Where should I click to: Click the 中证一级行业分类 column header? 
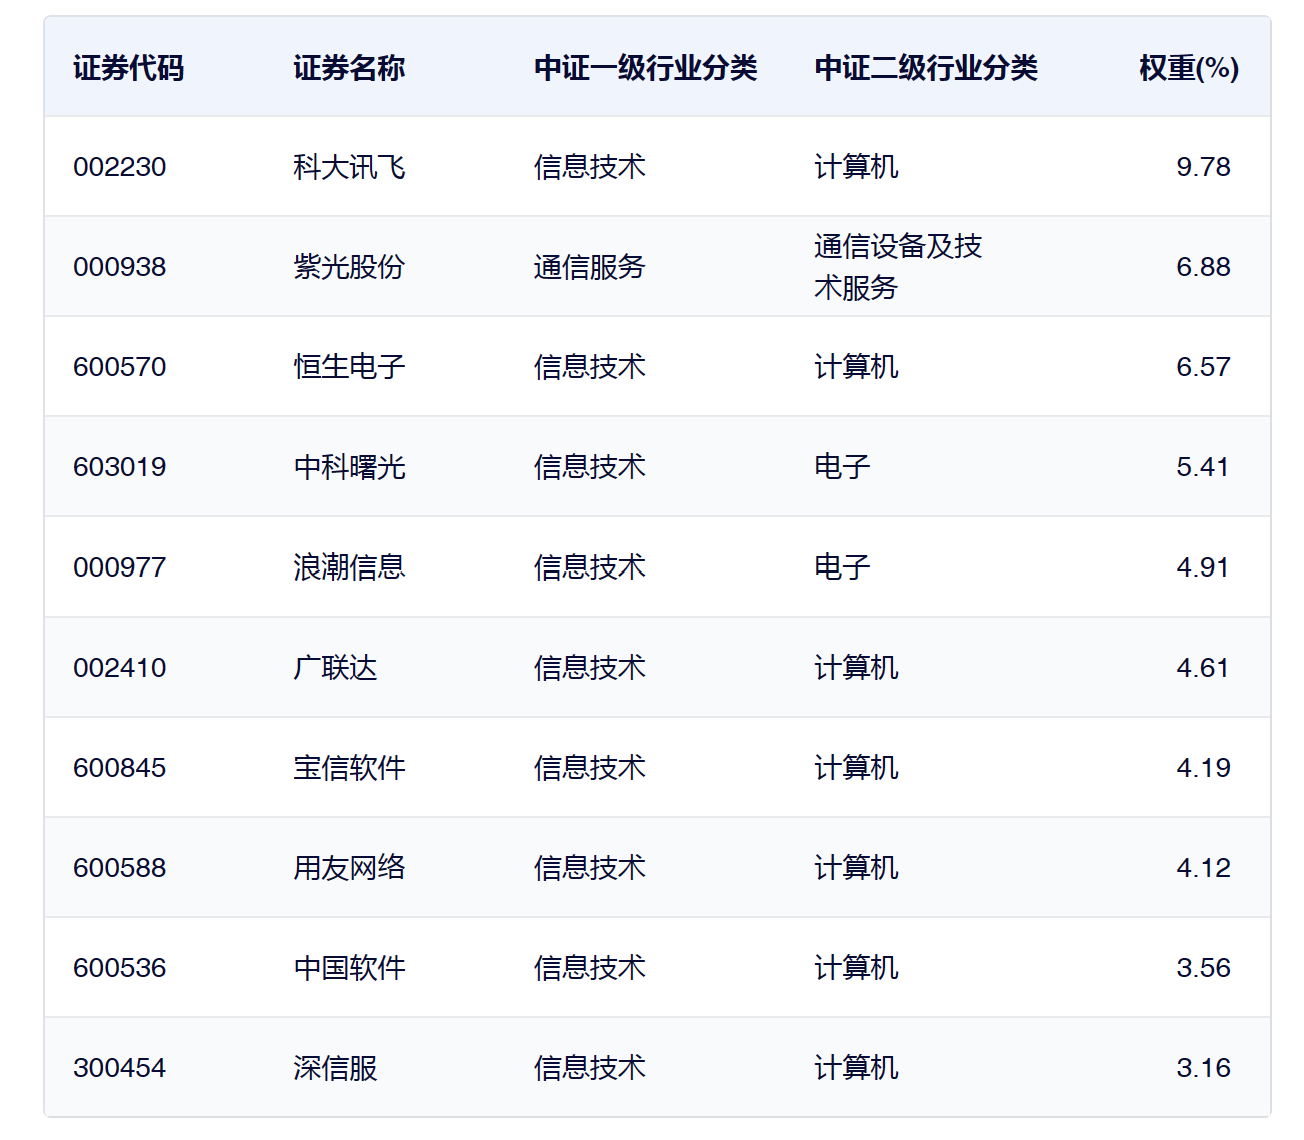pos(645,68)
